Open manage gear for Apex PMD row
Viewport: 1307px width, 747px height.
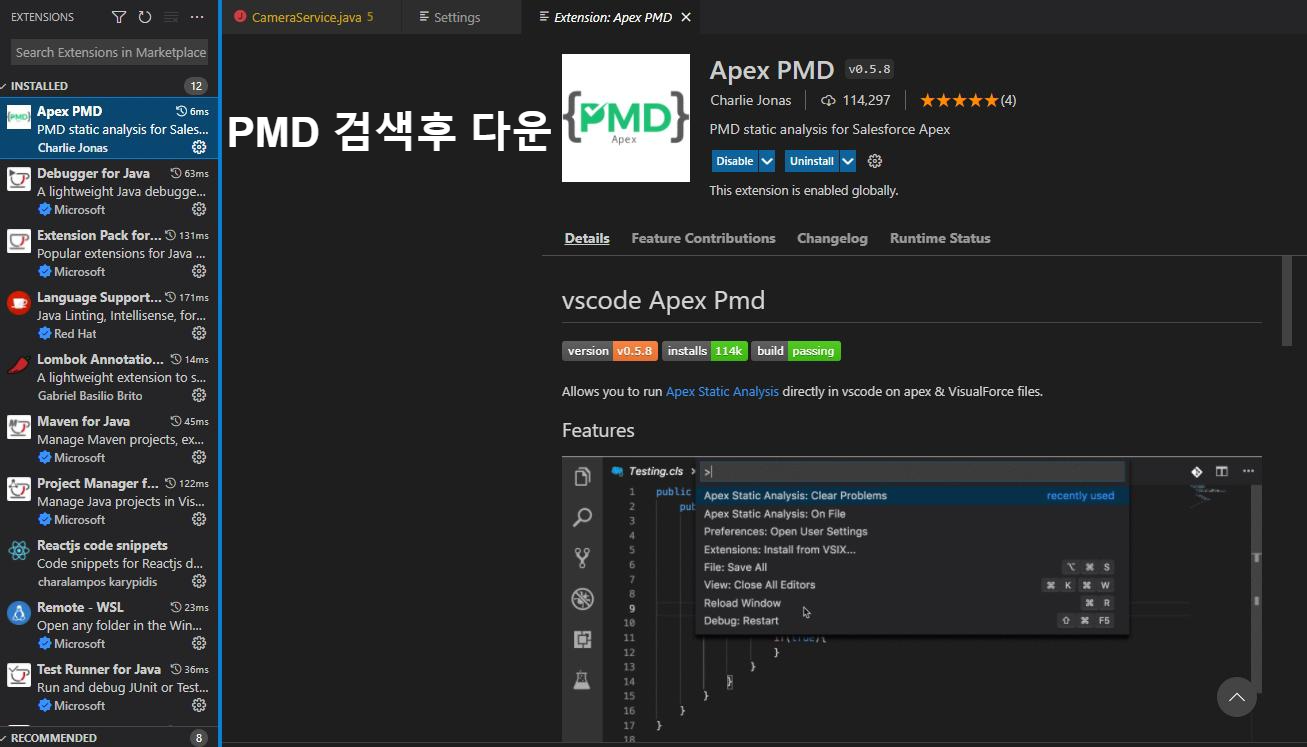(199, 147)
